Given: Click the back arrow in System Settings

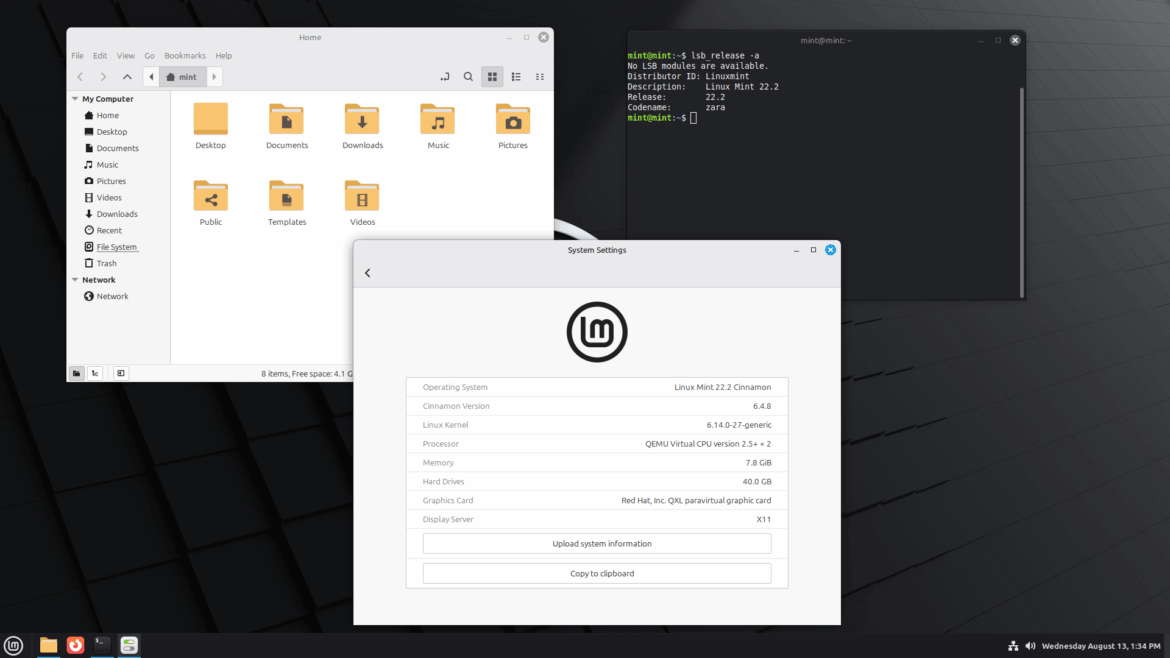Looking at the screenshot, I should [367, 272].
